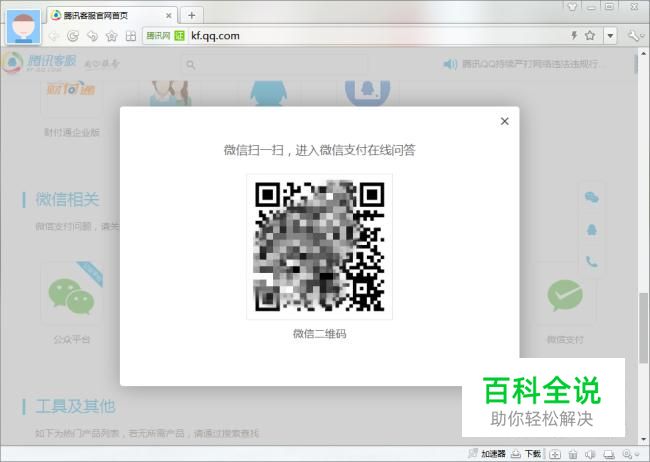This screenshot has width=650, height=462.
Task: Reload the page with the refresh icon
Action: [73, 36]
